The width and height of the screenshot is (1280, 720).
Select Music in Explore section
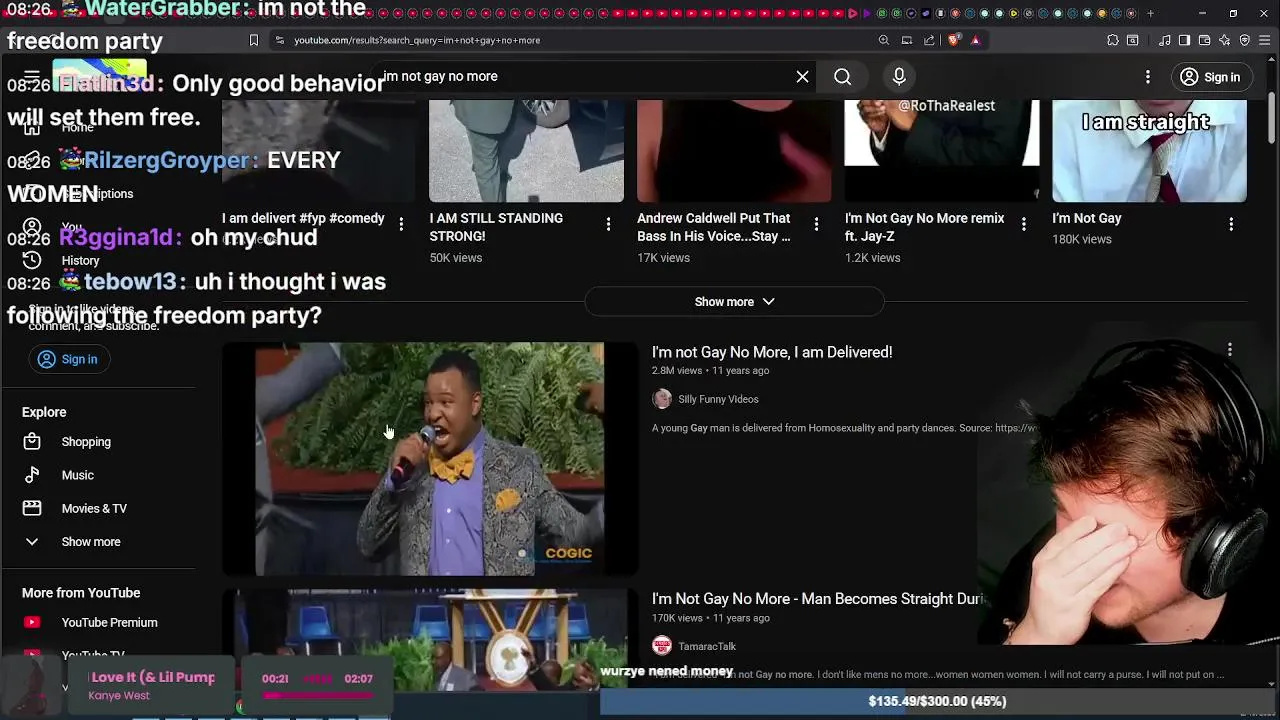pos(77,475)
